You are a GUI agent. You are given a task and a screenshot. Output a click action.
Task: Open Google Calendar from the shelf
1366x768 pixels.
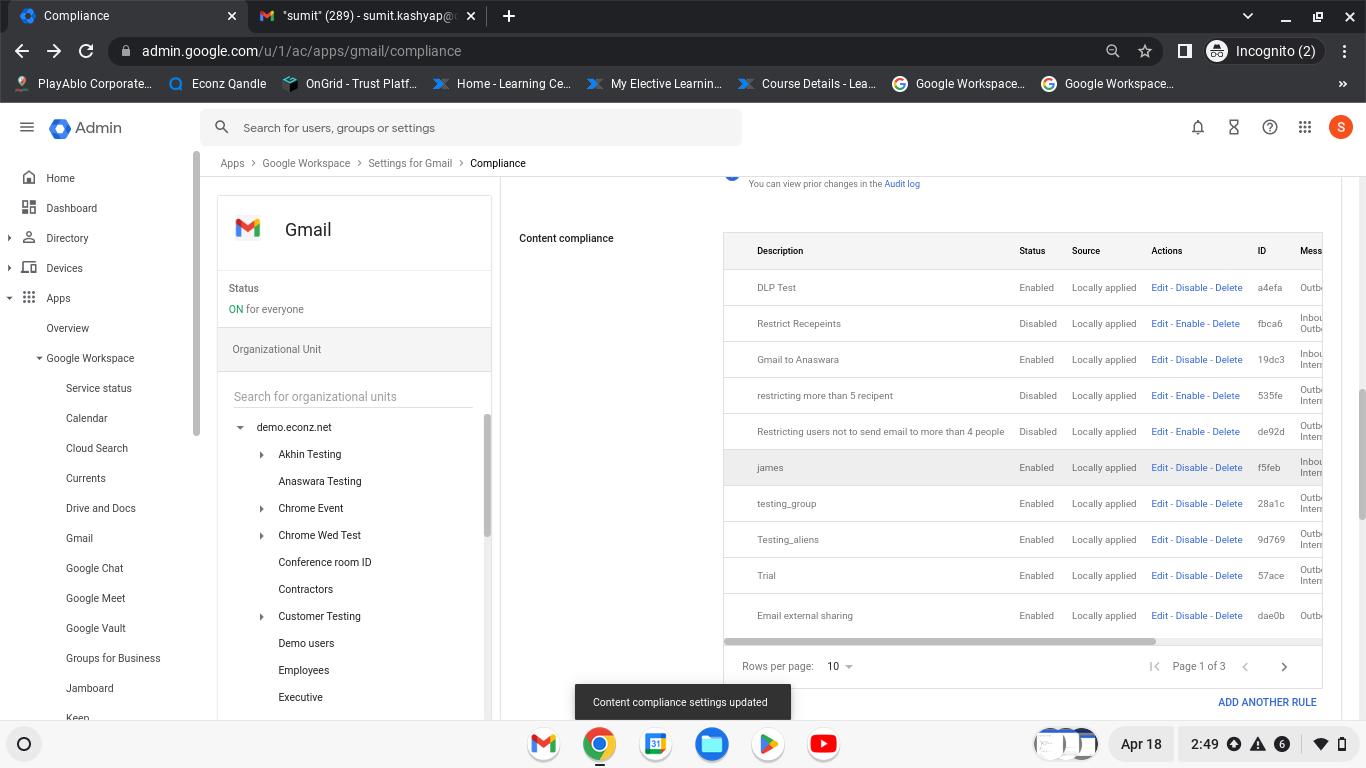(x=655, y=744)
